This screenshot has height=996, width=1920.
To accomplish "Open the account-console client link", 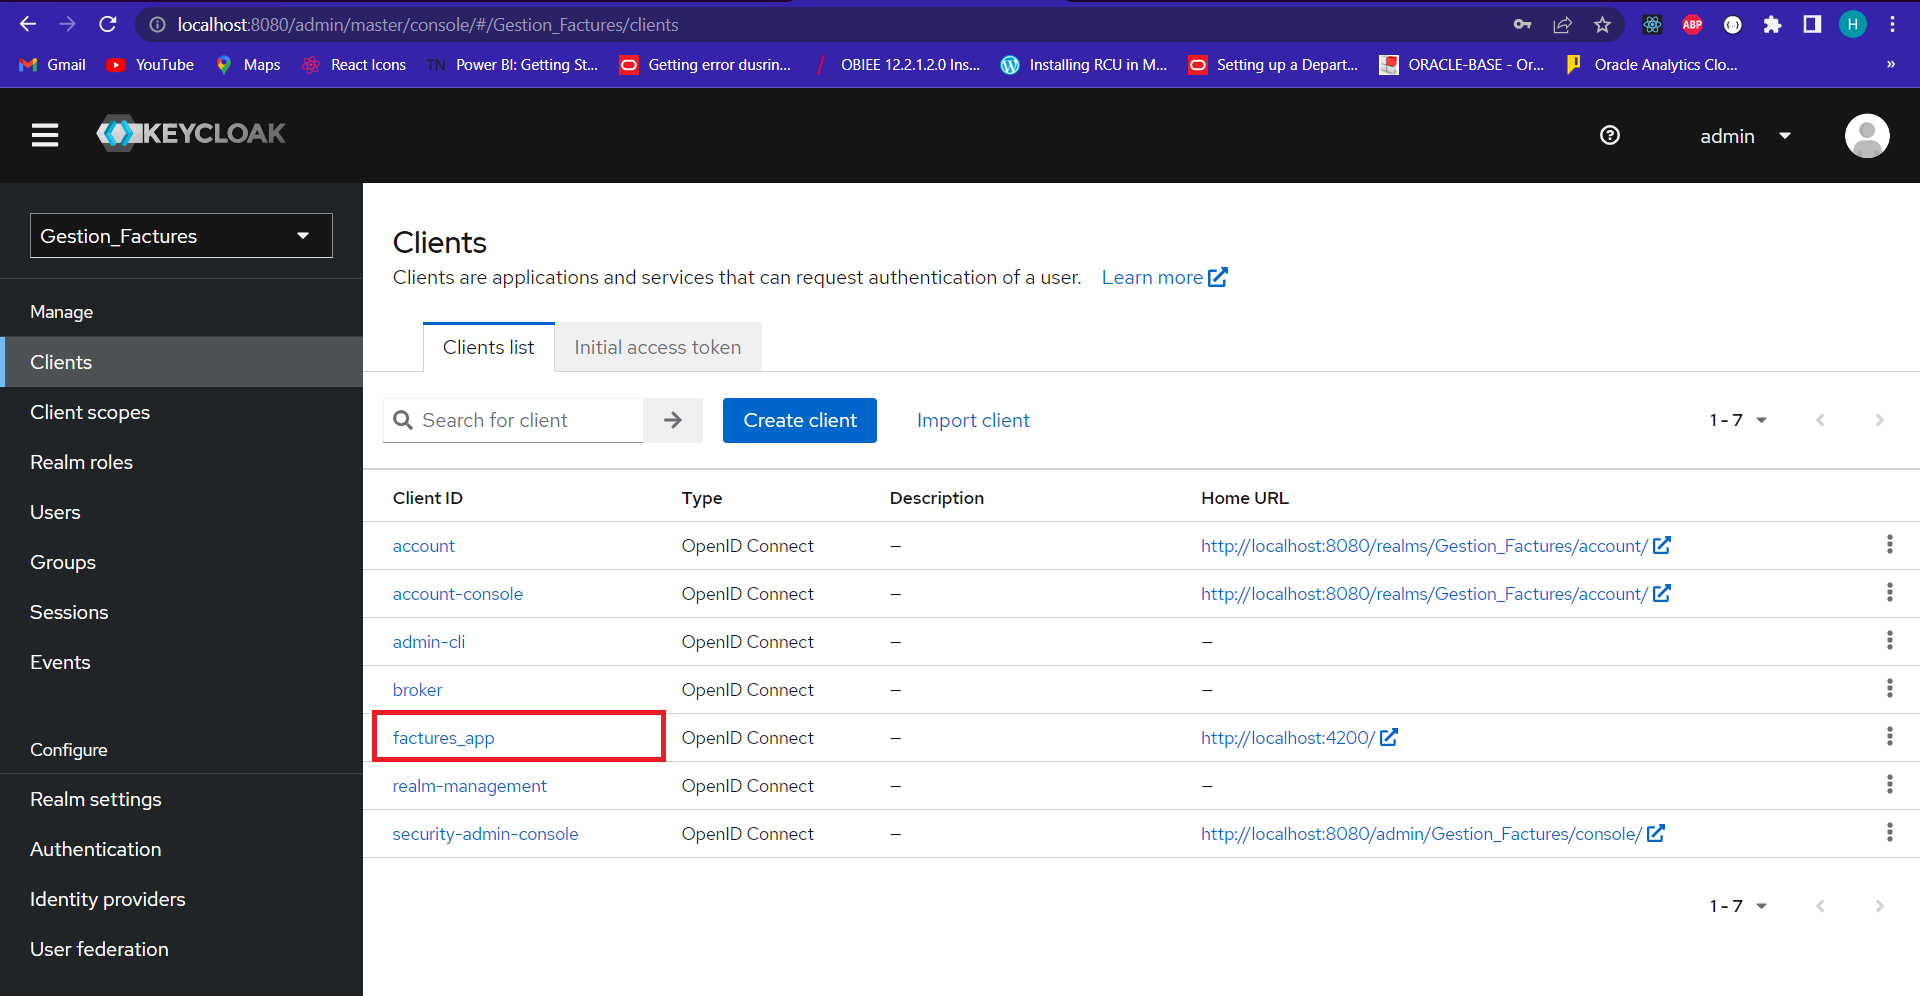I will coord(458,593).
